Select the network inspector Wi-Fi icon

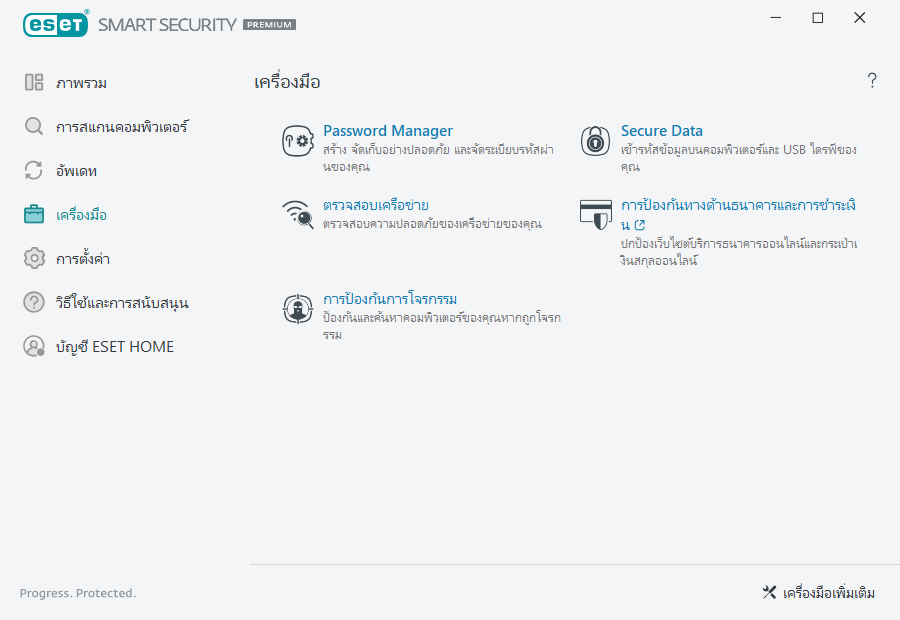click(296, 215)
